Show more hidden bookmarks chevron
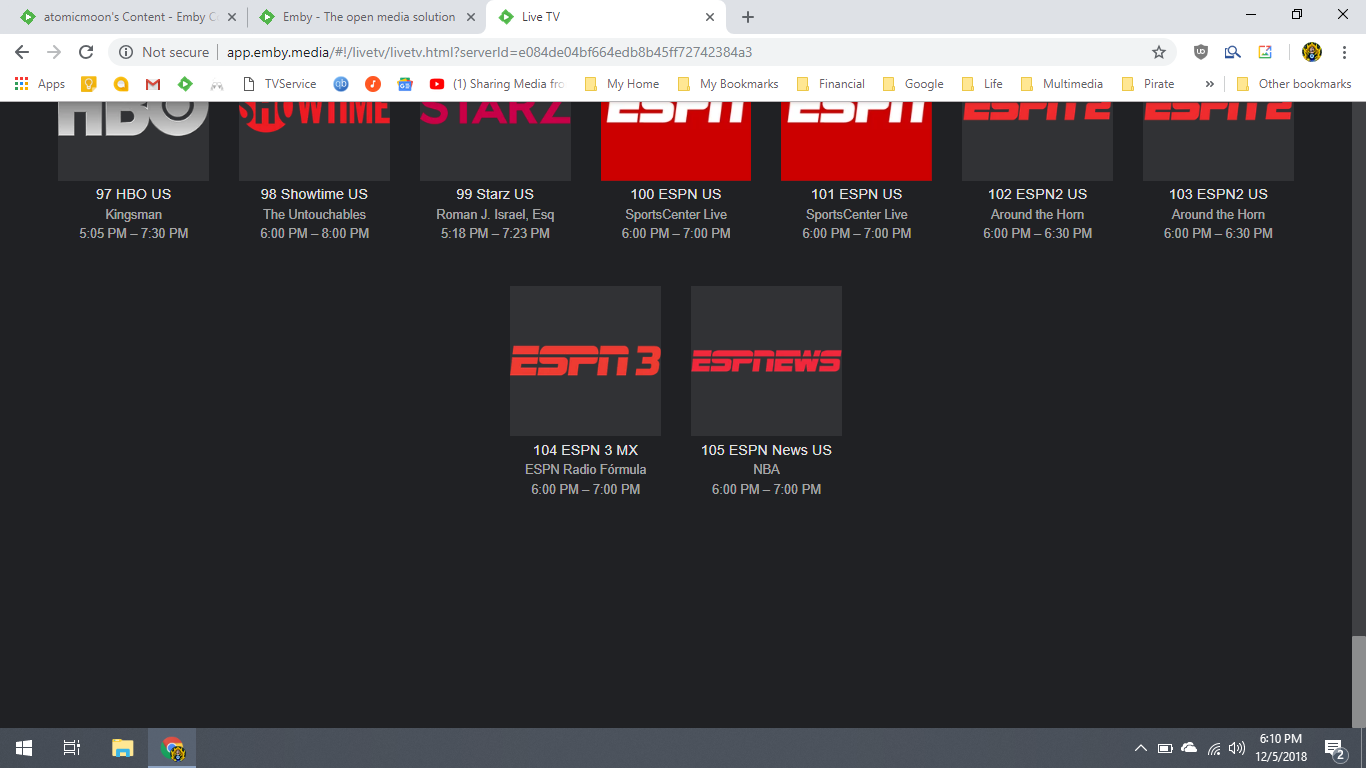The width and height of the screenshot is (1366, 768). tap(1210, 84)
